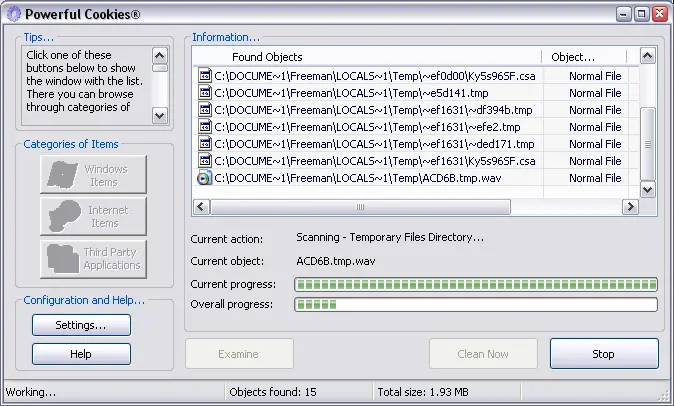Screen dimensions: 674x406
Task: Click Normal File cell of ACD6B.tmp.wav row
Action: coord(595,178)
